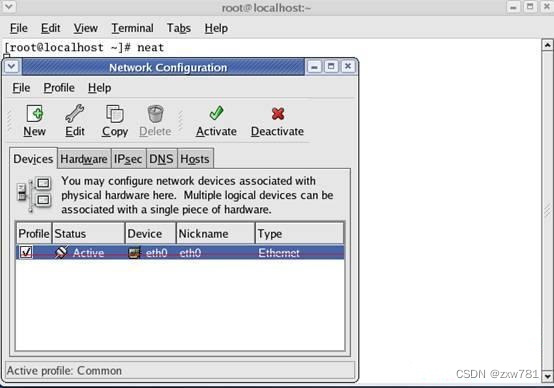Sort by the Nickname column header
This screenshot has height=388, width=554.
coord(216,234)
